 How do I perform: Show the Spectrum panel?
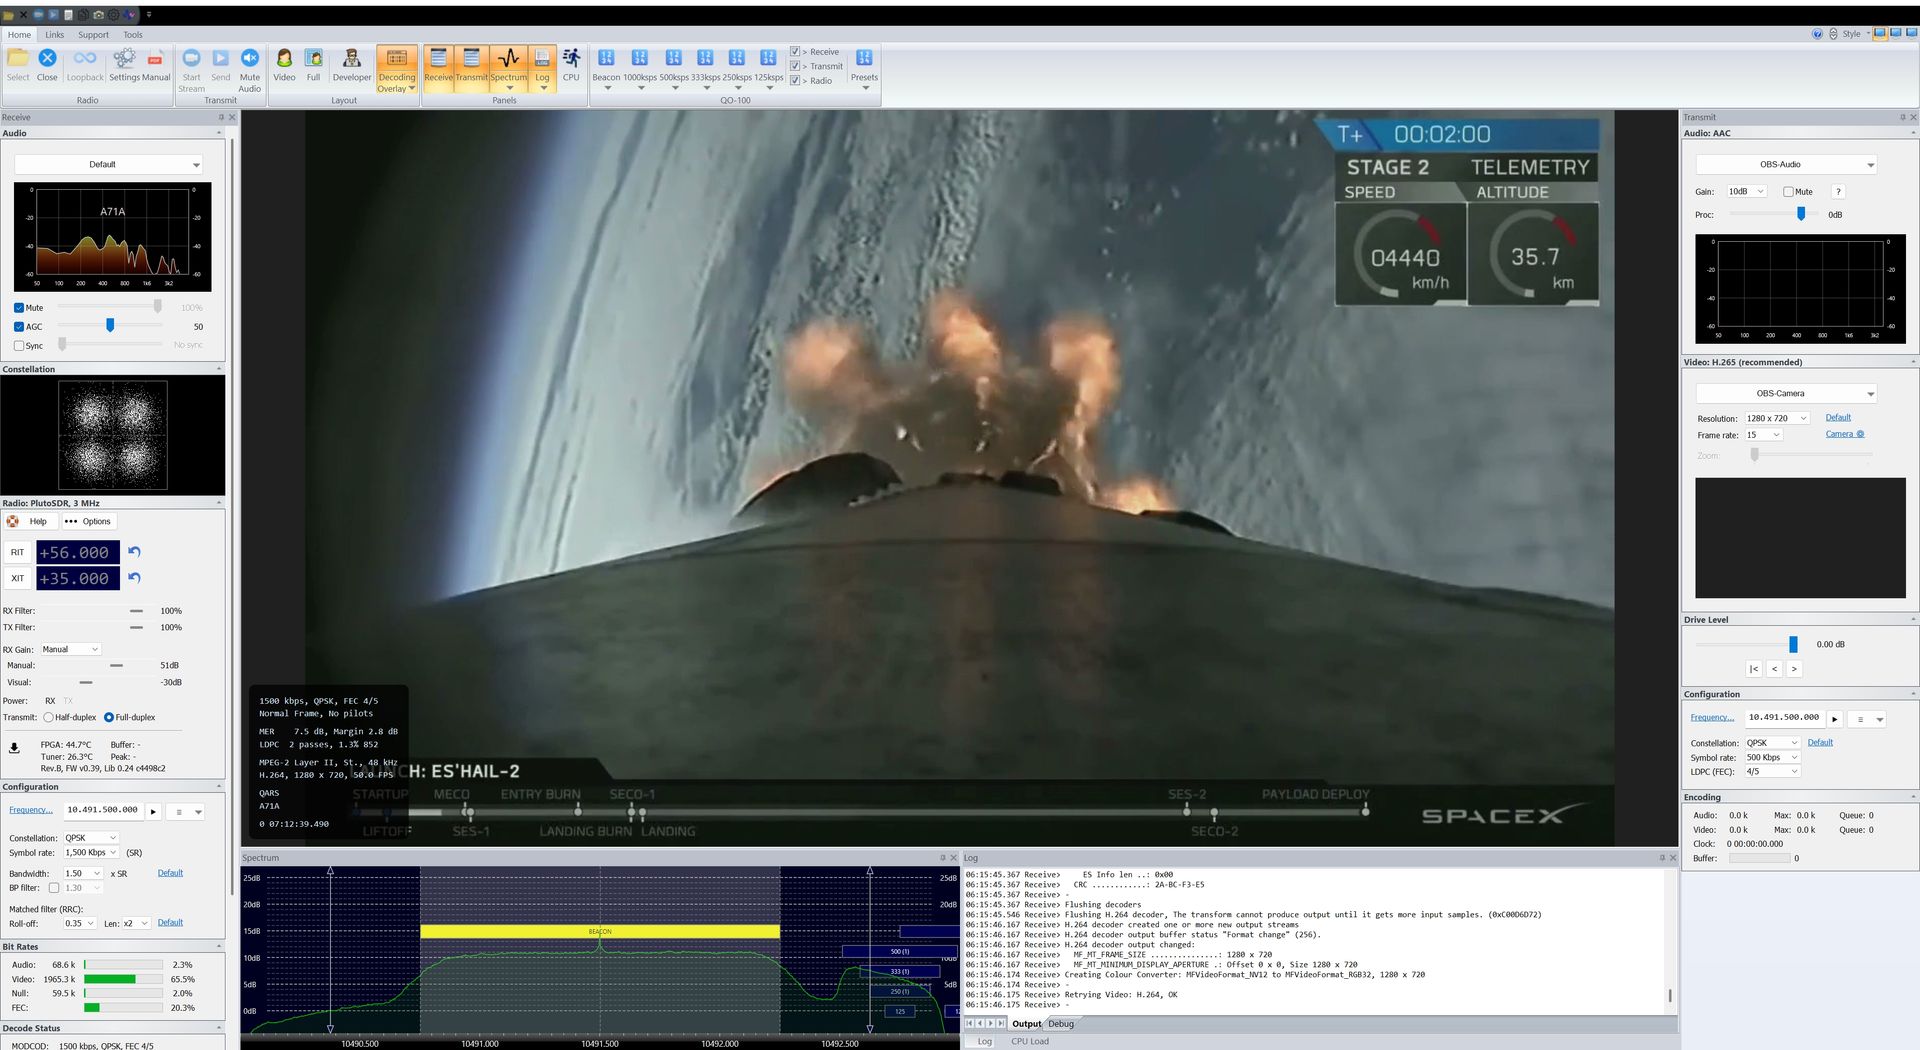click(509, 62)
